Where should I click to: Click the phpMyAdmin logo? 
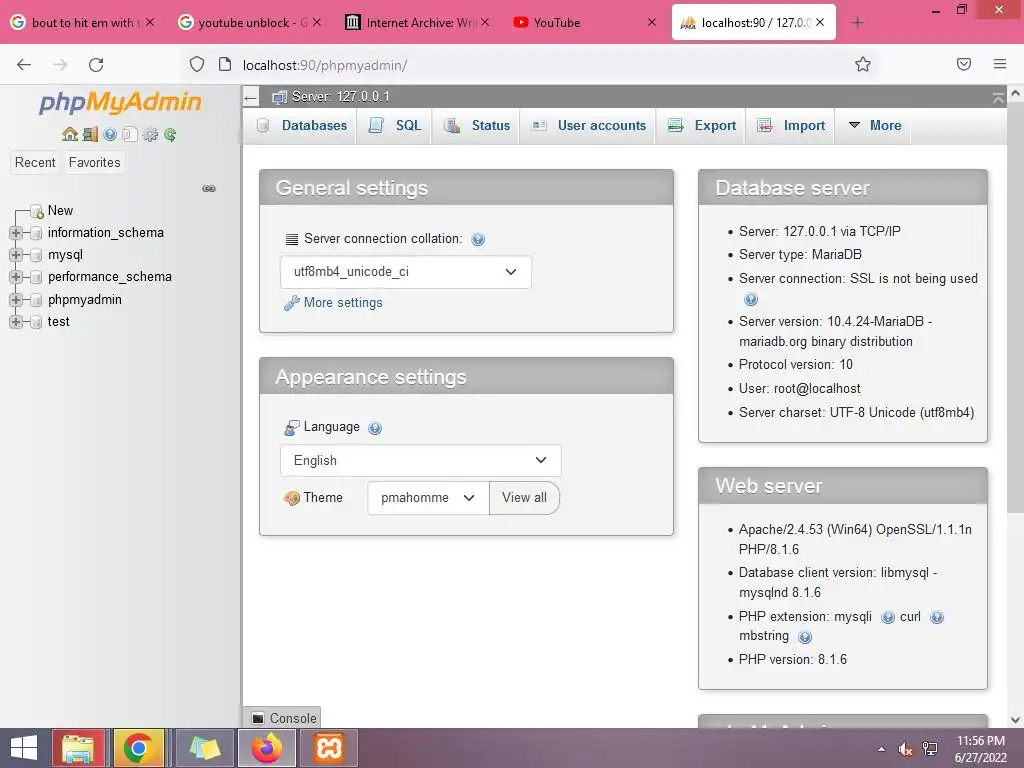click(121, 102)
